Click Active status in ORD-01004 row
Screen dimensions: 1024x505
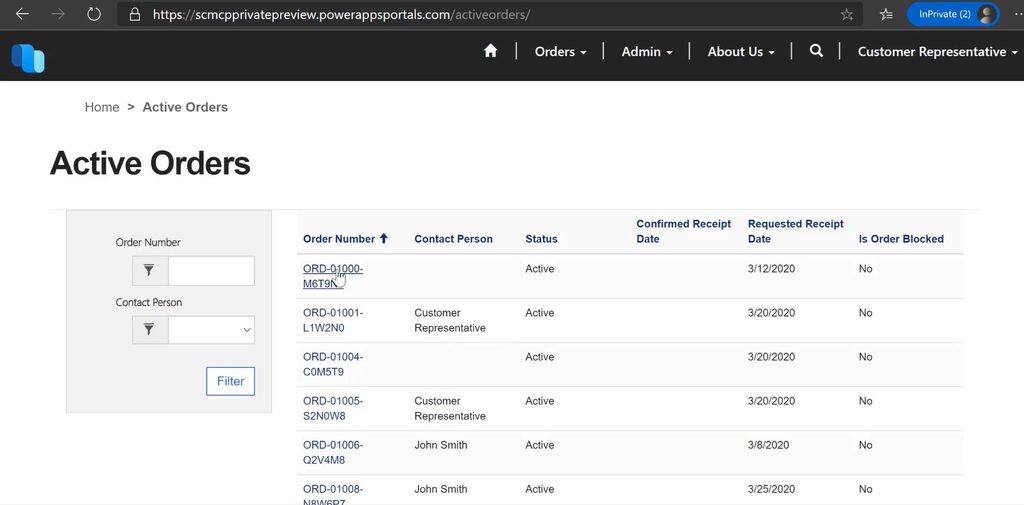coord(539,357)
